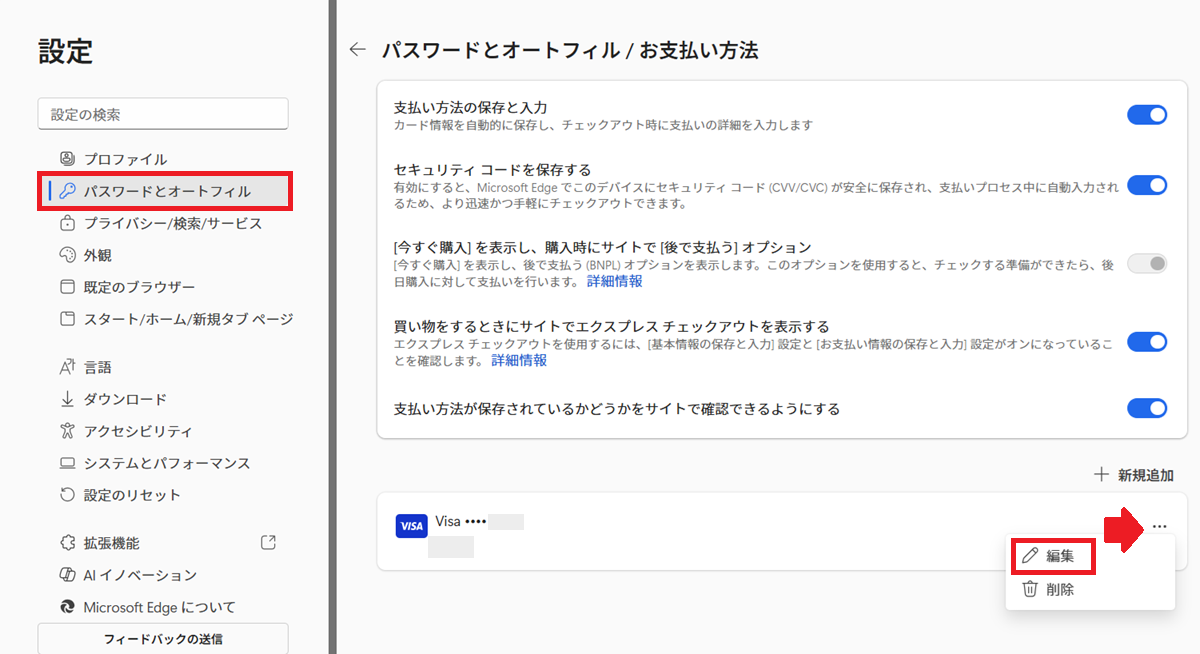The height and width of the screenshot is (654, 1200).
Task: Open the ellipsis menu on the Visa card
Action: tap(1160, 525)
